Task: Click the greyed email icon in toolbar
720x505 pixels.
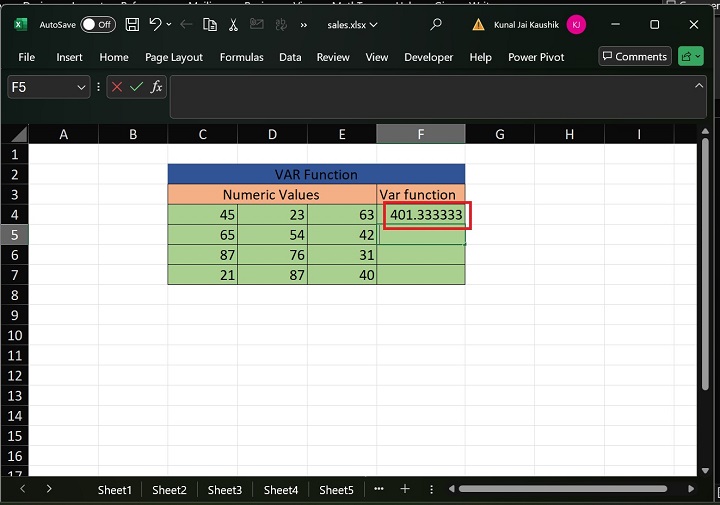Action: click(x=257, y=24)
